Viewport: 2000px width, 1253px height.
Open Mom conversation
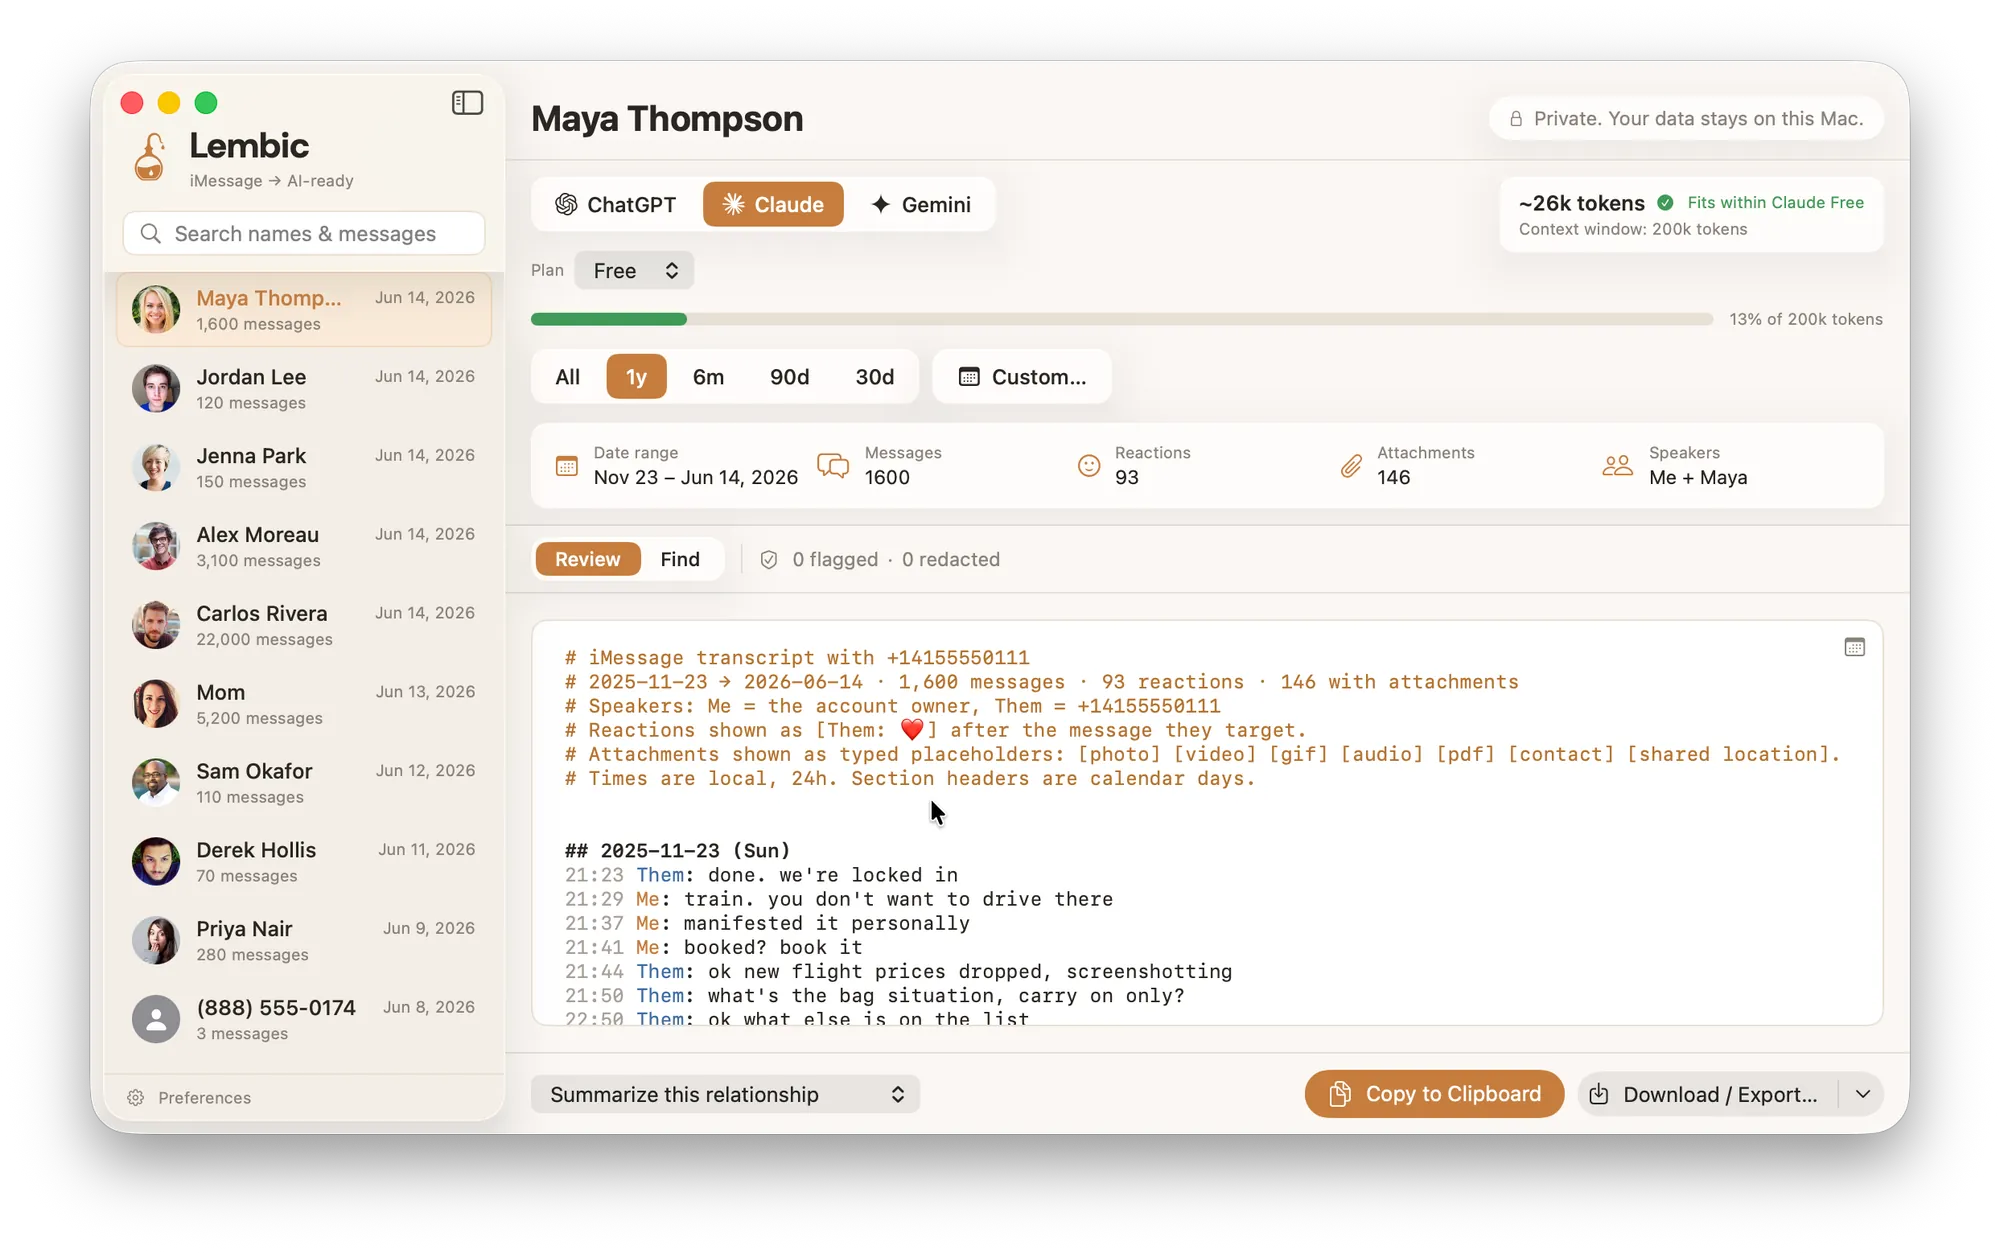coord(304,705)
